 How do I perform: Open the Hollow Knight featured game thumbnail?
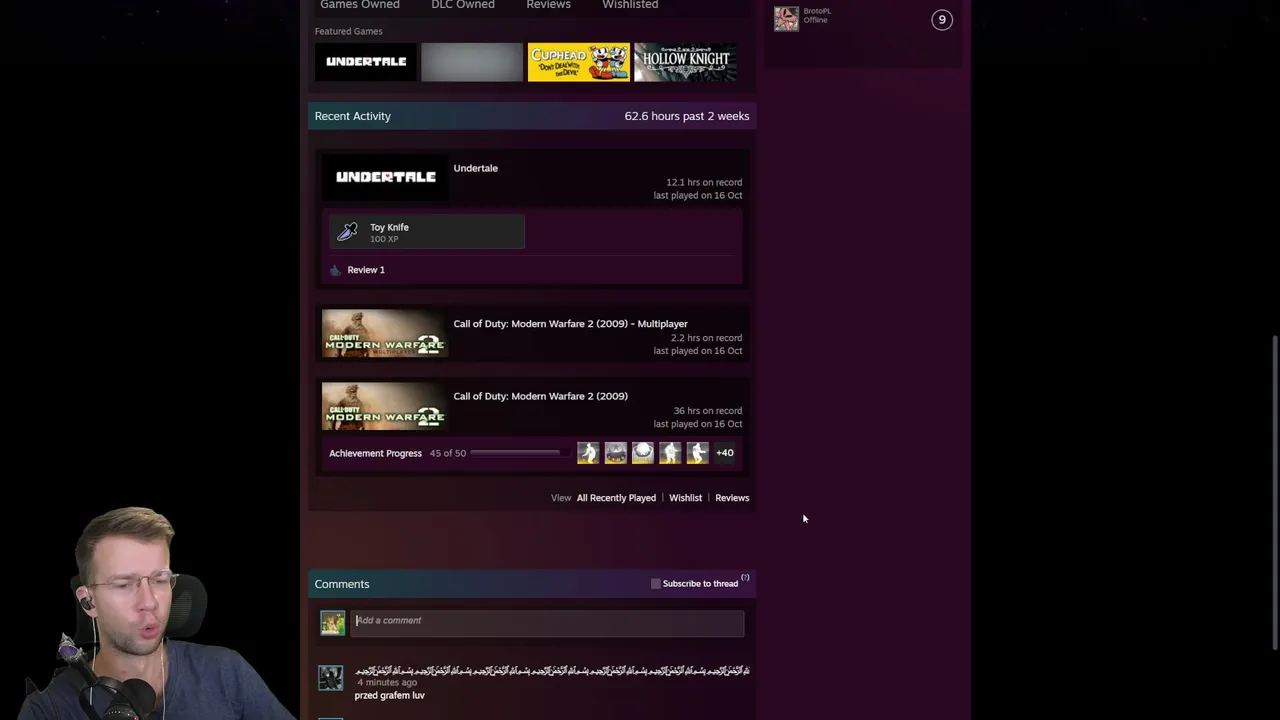[x=685, y=62]
